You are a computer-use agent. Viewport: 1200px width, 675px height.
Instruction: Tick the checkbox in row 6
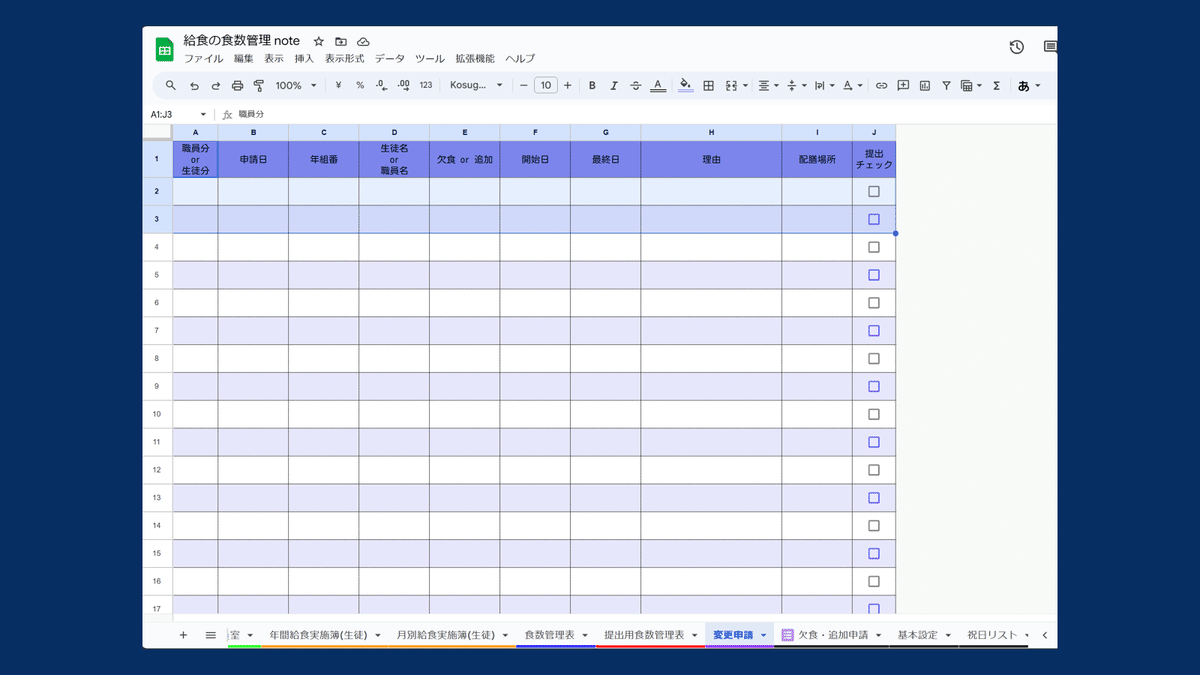[x=874, y=303]
